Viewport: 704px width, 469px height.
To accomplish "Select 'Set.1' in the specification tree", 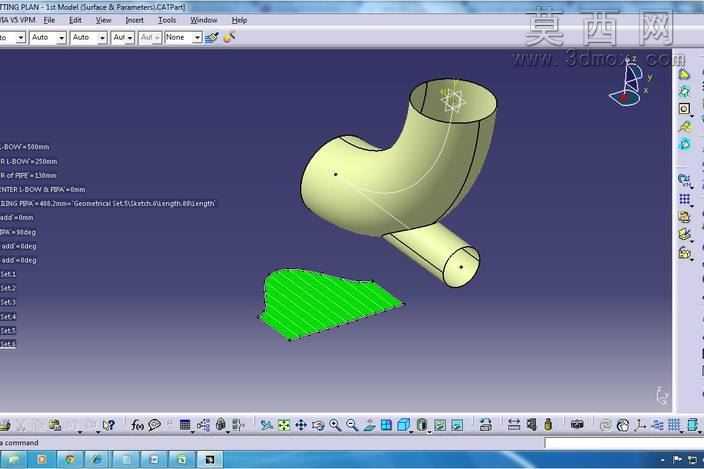I will [x=8, y=274].
